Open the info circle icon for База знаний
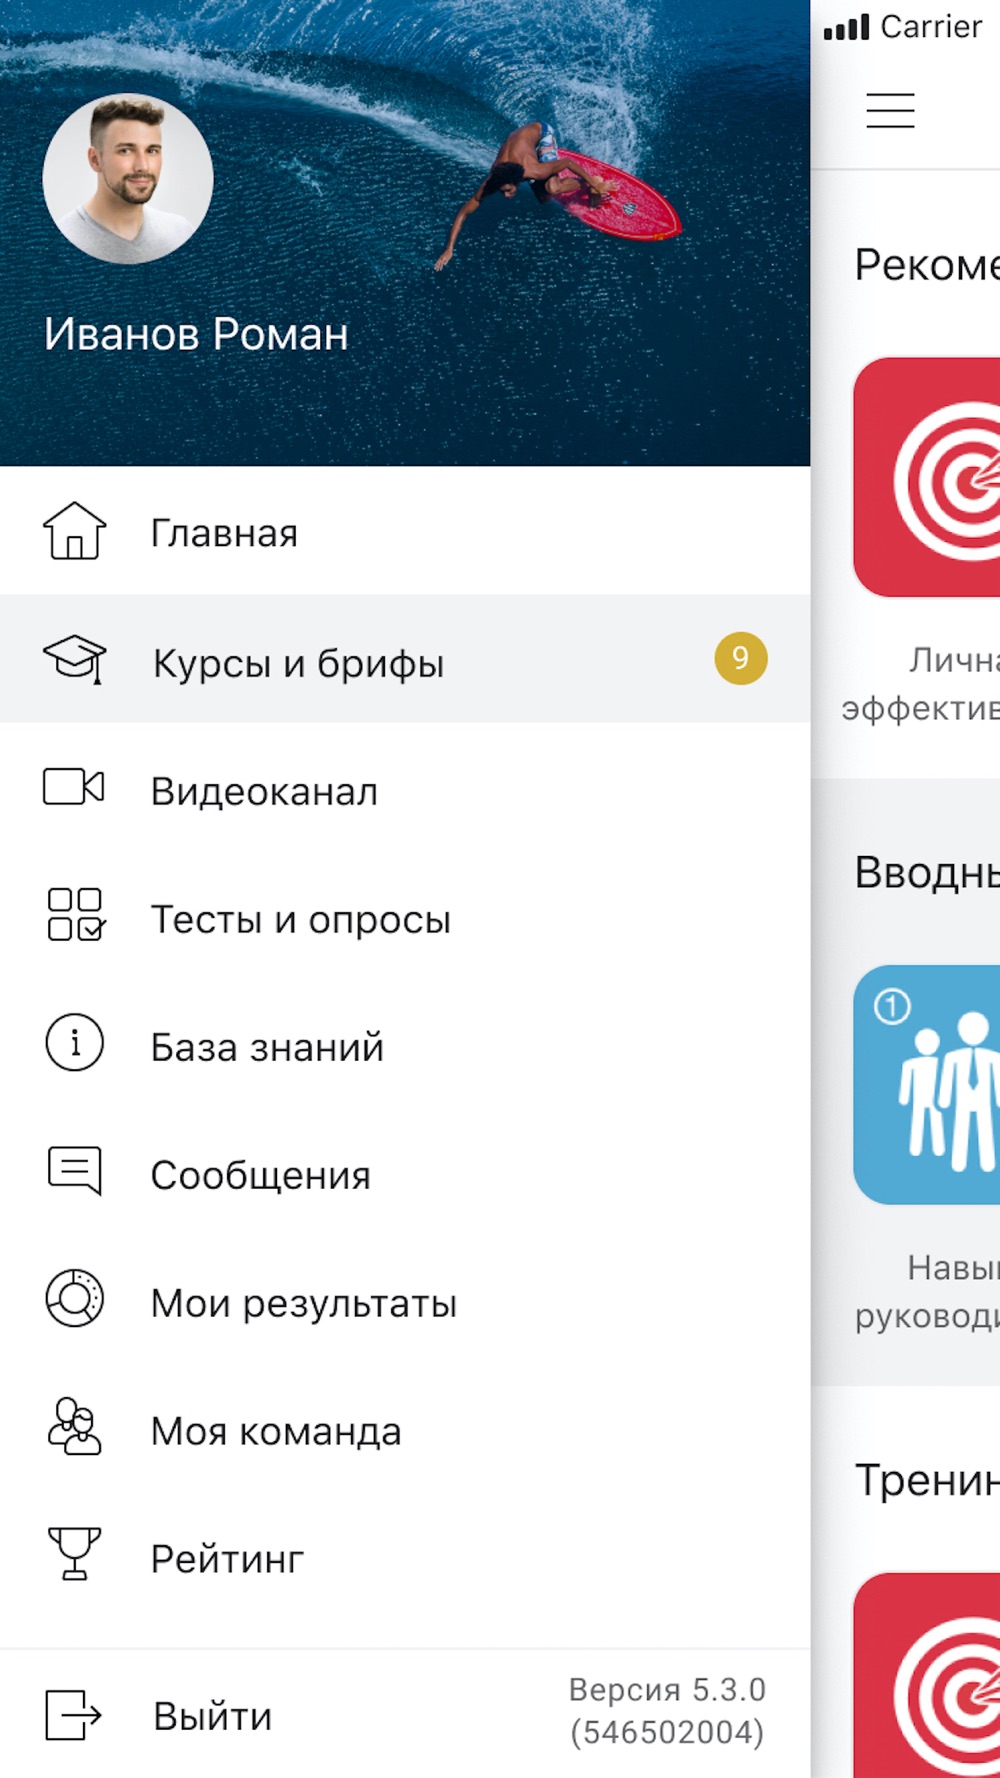The width and height of the screenshot is (1000, 1778). (74, 1043)
